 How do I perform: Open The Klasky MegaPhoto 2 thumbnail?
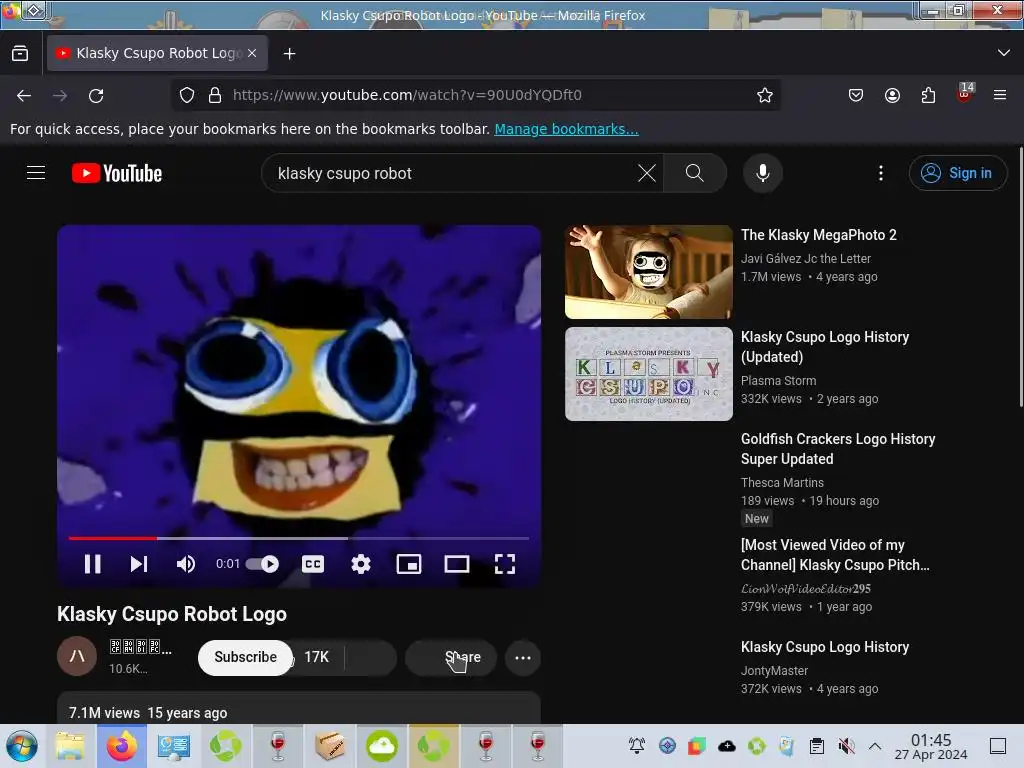click(648, 272)
